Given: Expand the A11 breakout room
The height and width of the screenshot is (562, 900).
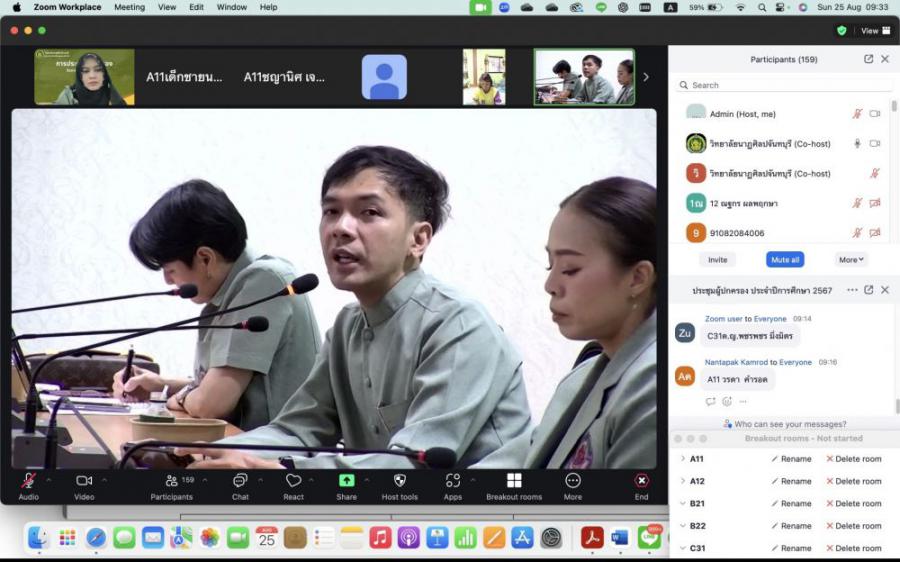Looking at the screenshot, I should 682,459.
